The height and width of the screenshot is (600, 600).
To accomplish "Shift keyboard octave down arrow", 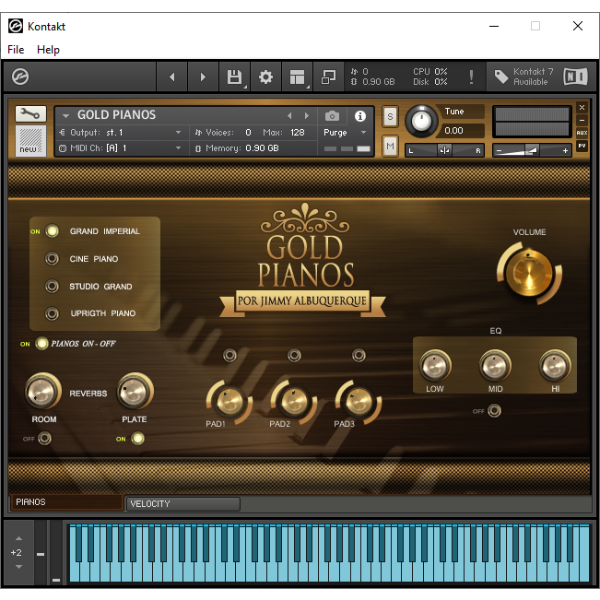I will pyautogui.click(x=19, y=567).
